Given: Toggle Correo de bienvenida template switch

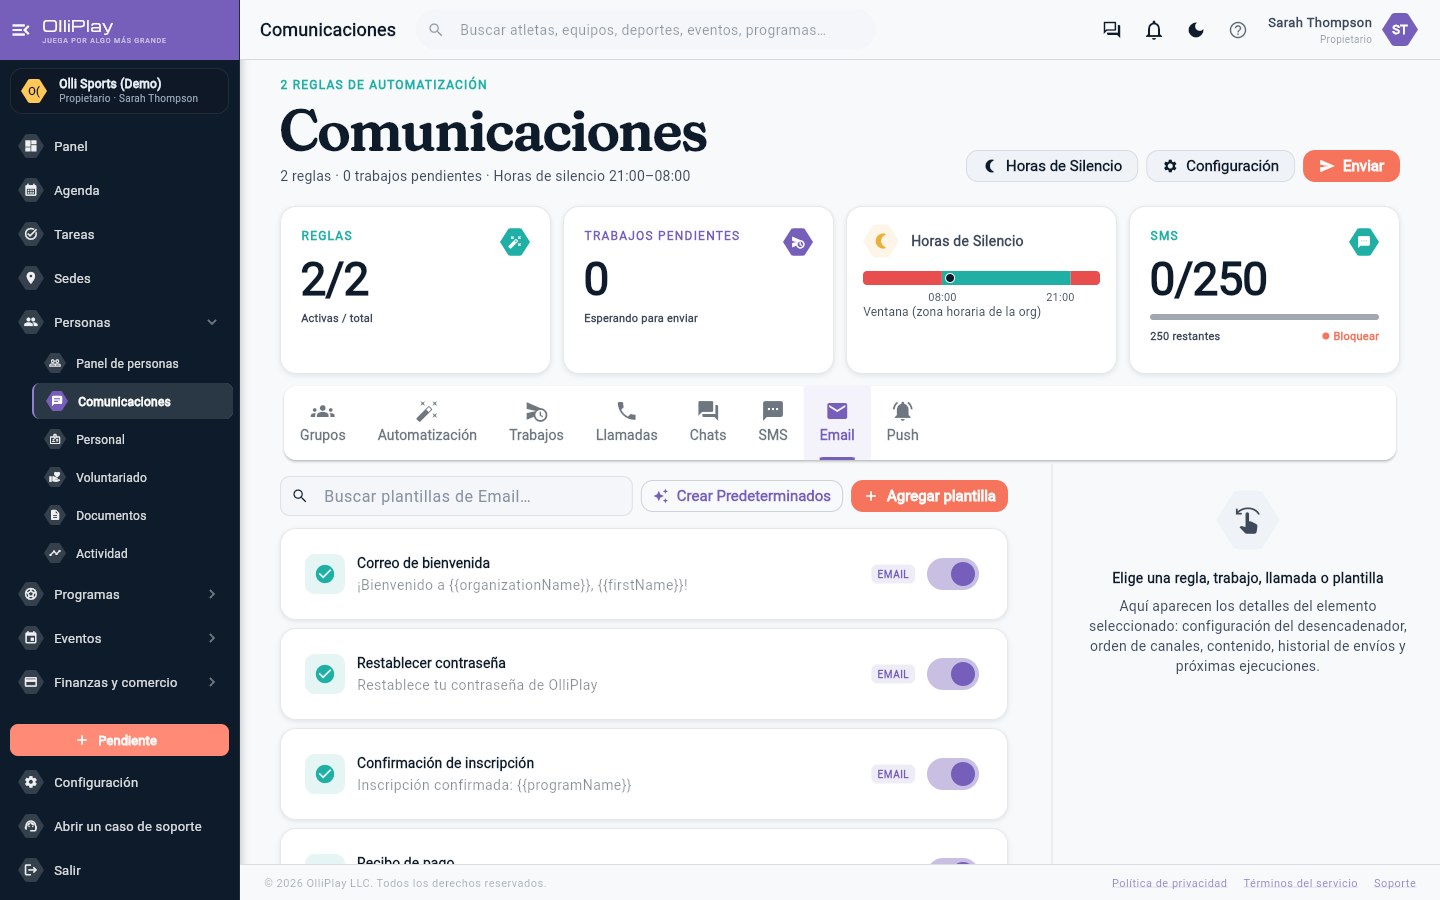Looking at the screenshot, I should [x=953, y=574].
